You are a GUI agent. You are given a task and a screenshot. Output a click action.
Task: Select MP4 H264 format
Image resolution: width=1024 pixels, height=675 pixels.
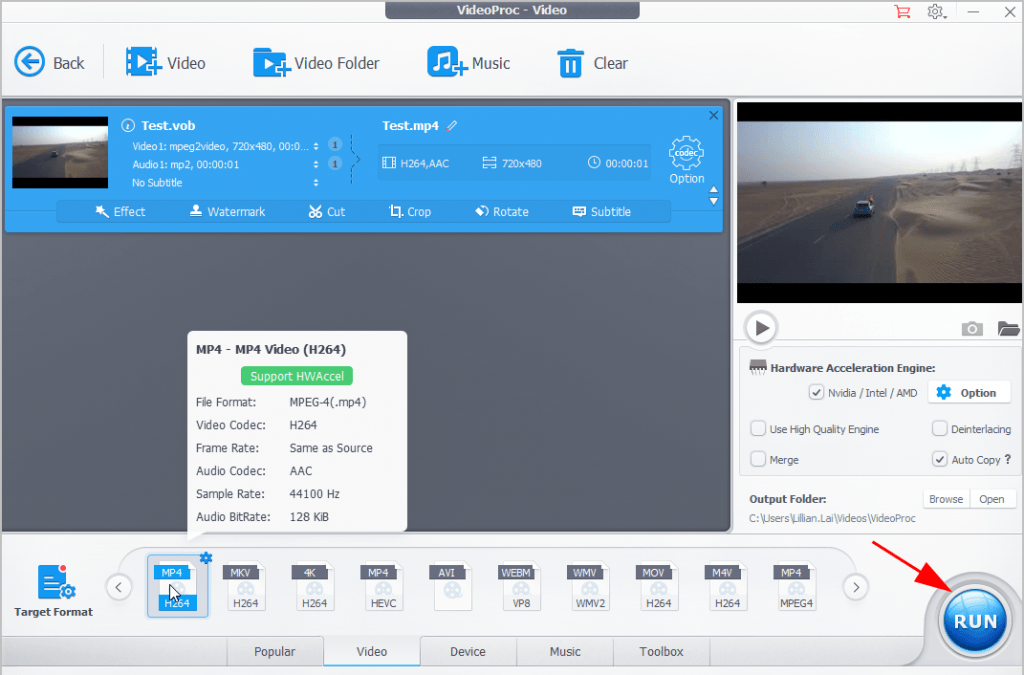pos(177,586)
